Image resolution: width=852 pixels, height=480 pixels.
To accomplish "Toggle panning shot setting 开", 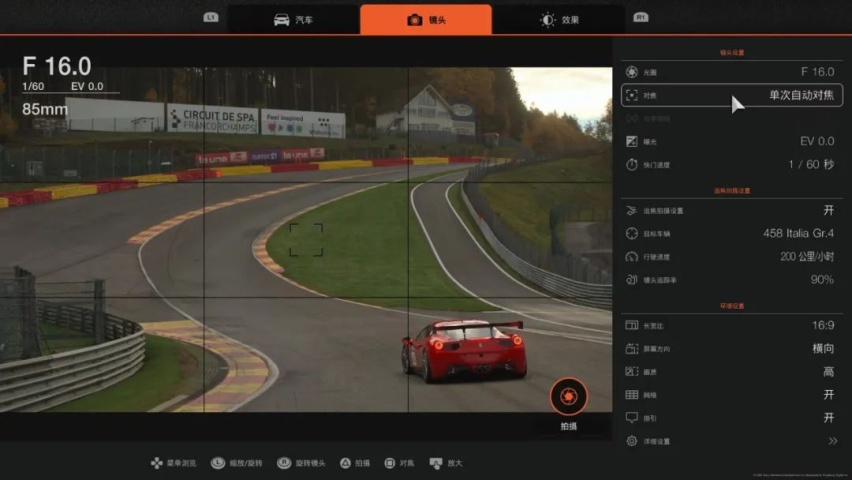I will tap(828, 210).
